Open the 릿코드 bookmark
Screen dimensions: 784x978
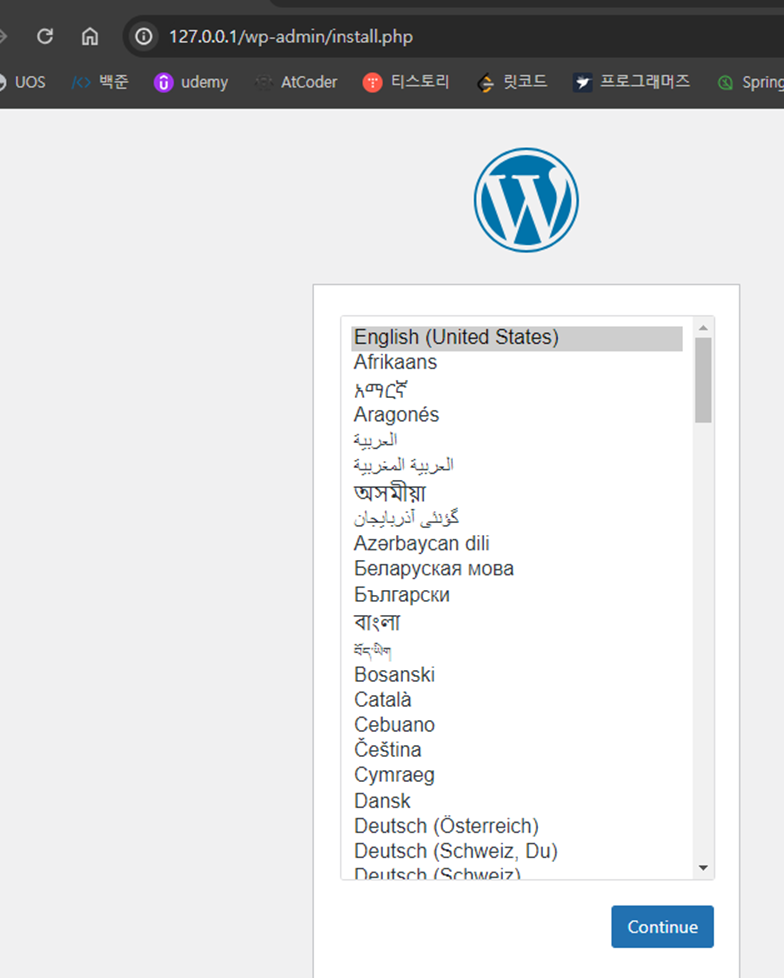click(512, 82)
